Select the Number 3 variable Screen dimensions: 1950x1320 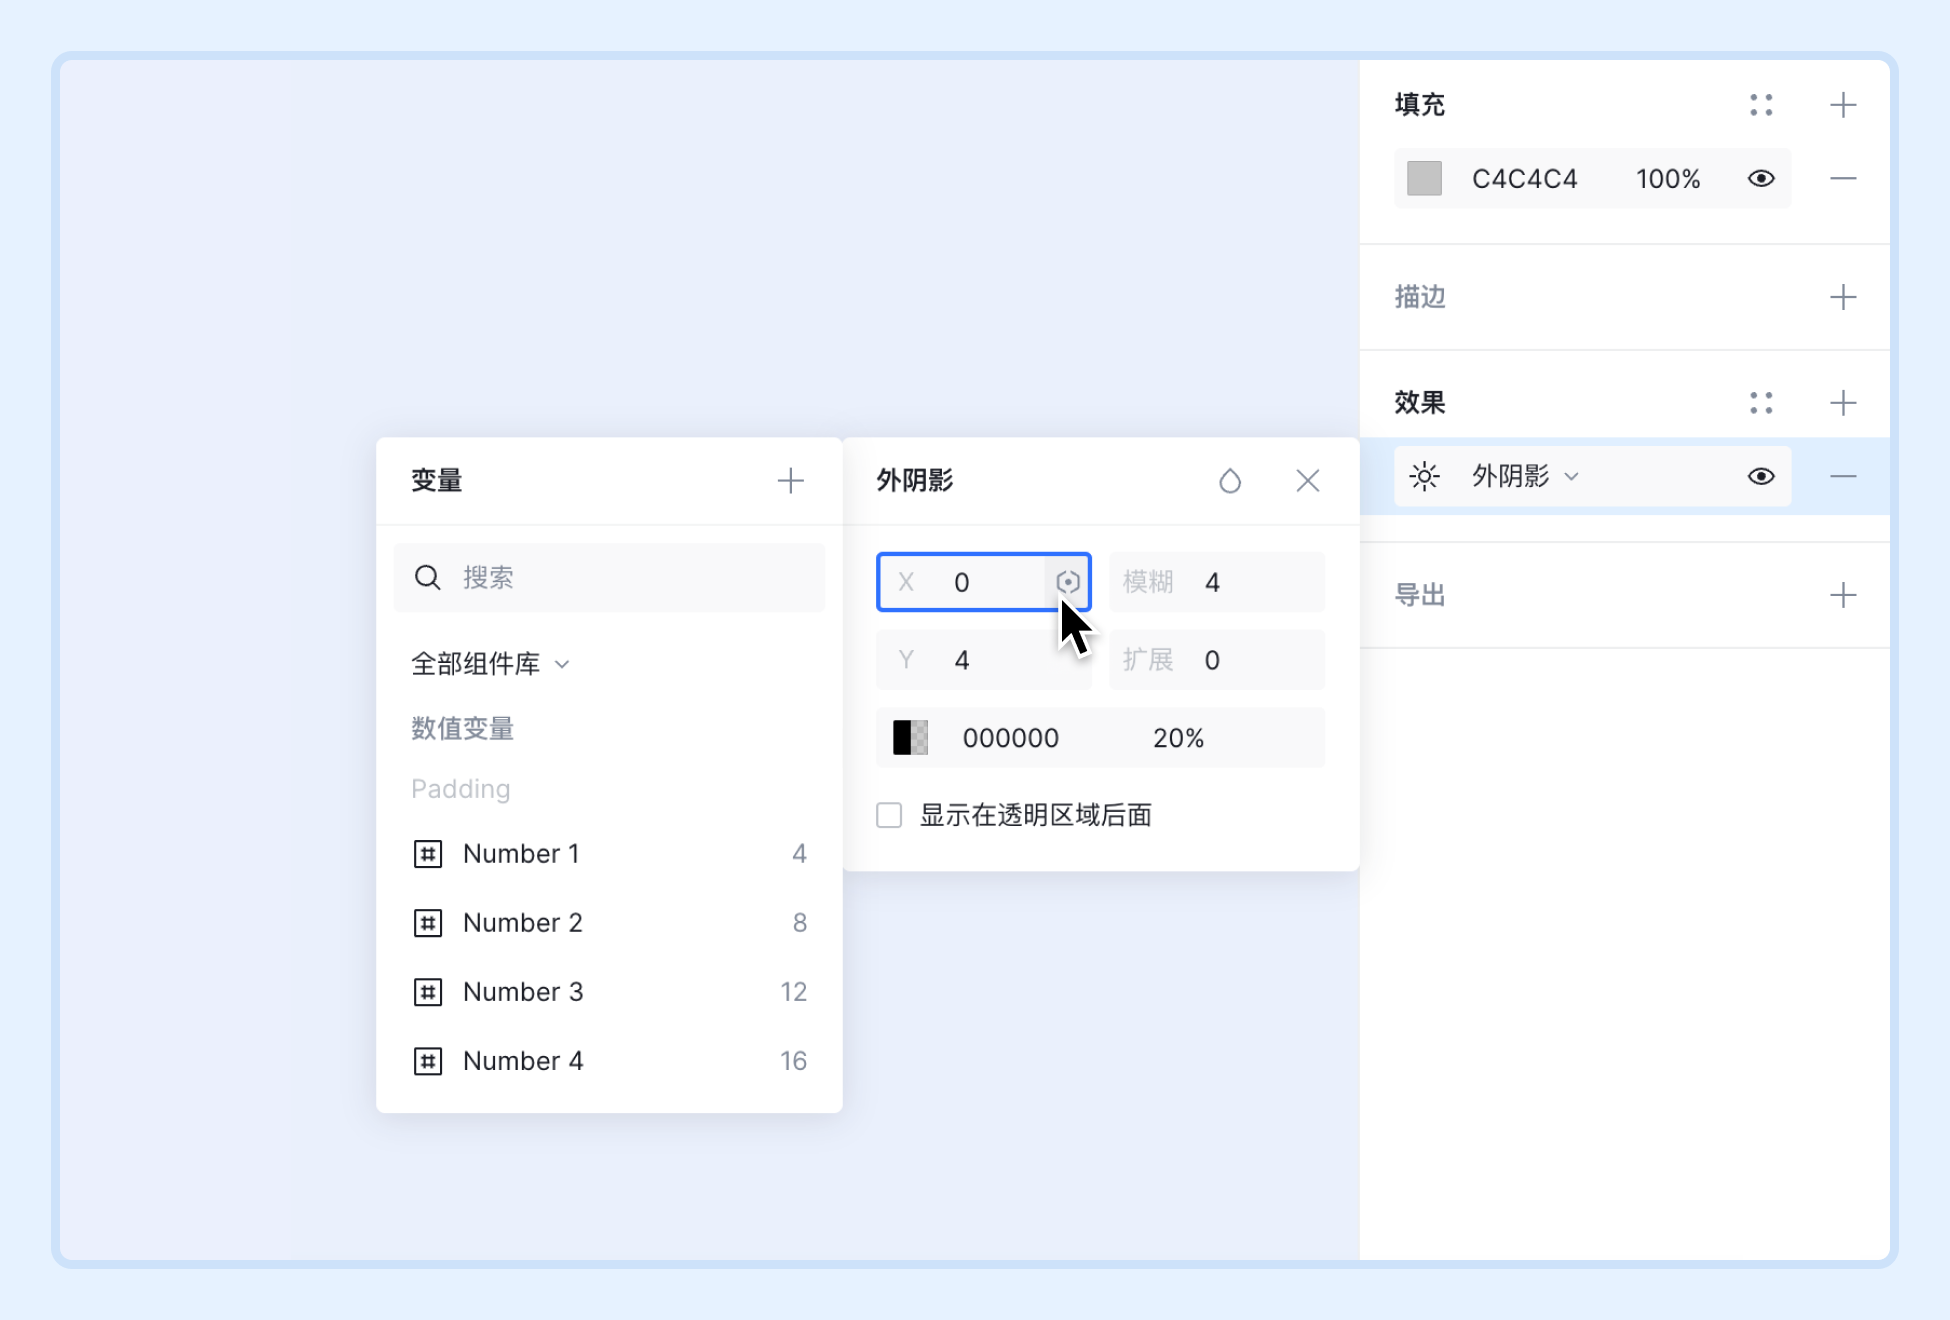tap(609, 992)
